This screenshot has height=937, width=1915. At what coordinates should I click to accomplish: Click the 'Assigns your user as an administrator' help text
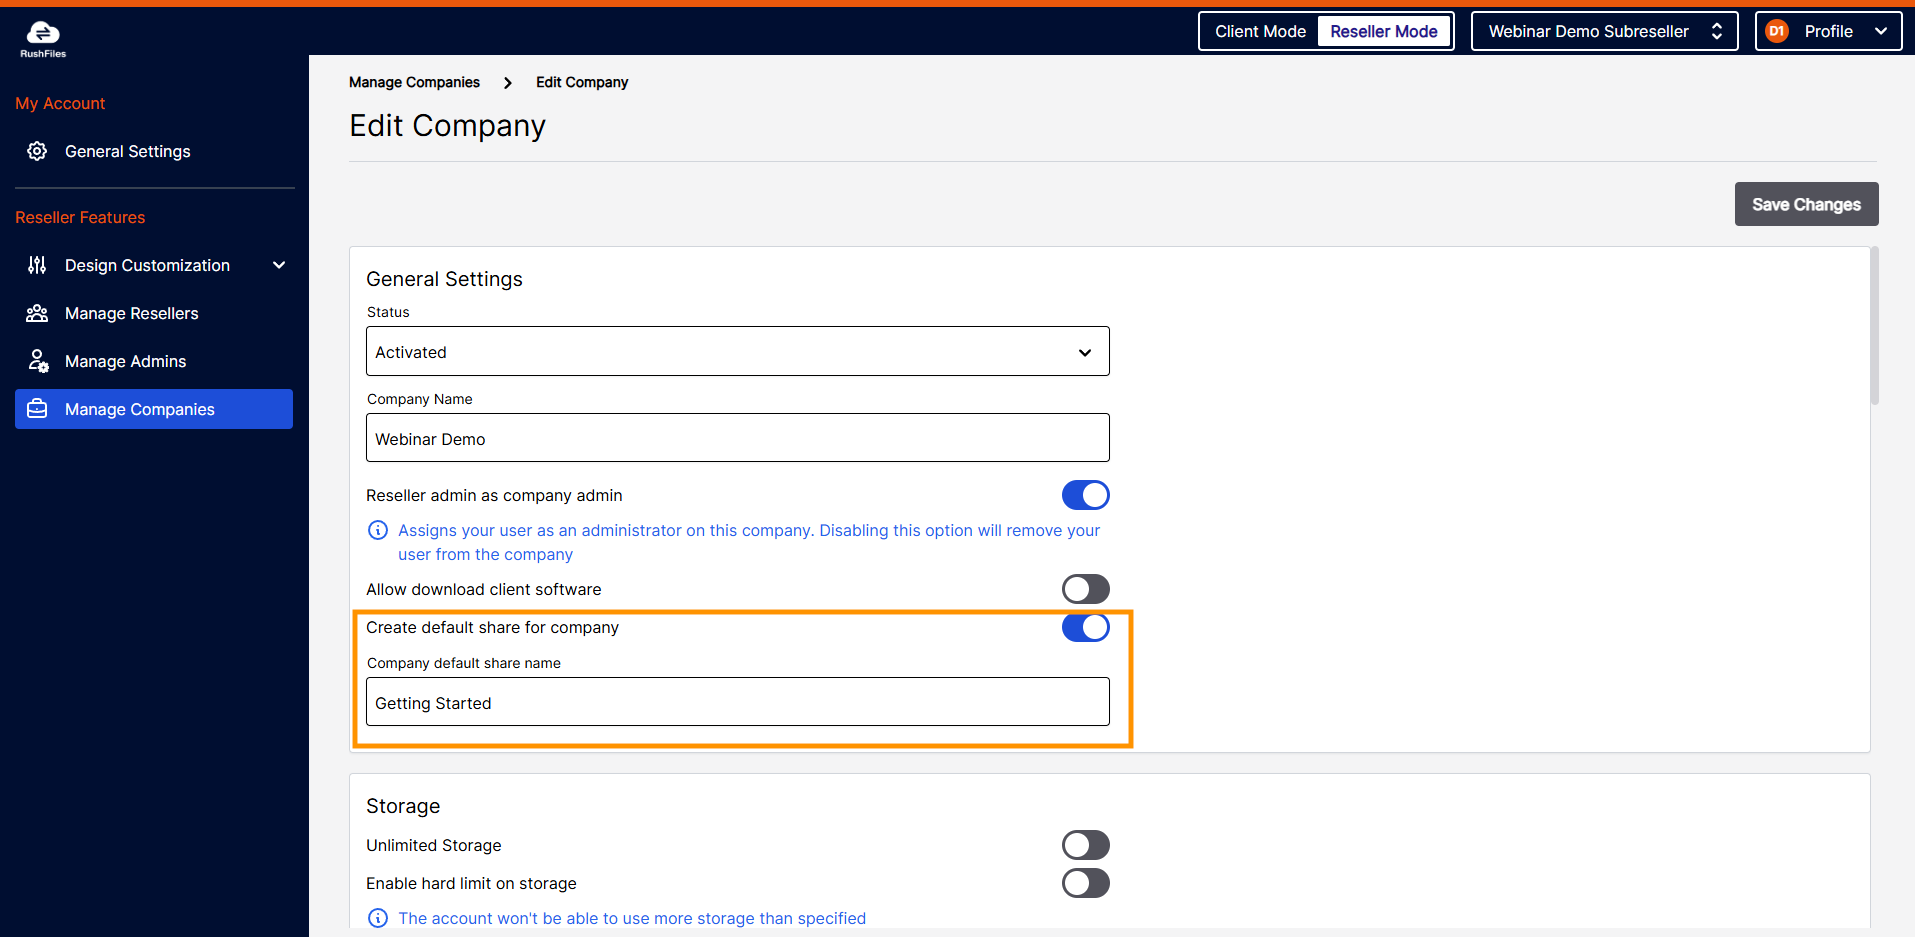click(x=749, y=542)
